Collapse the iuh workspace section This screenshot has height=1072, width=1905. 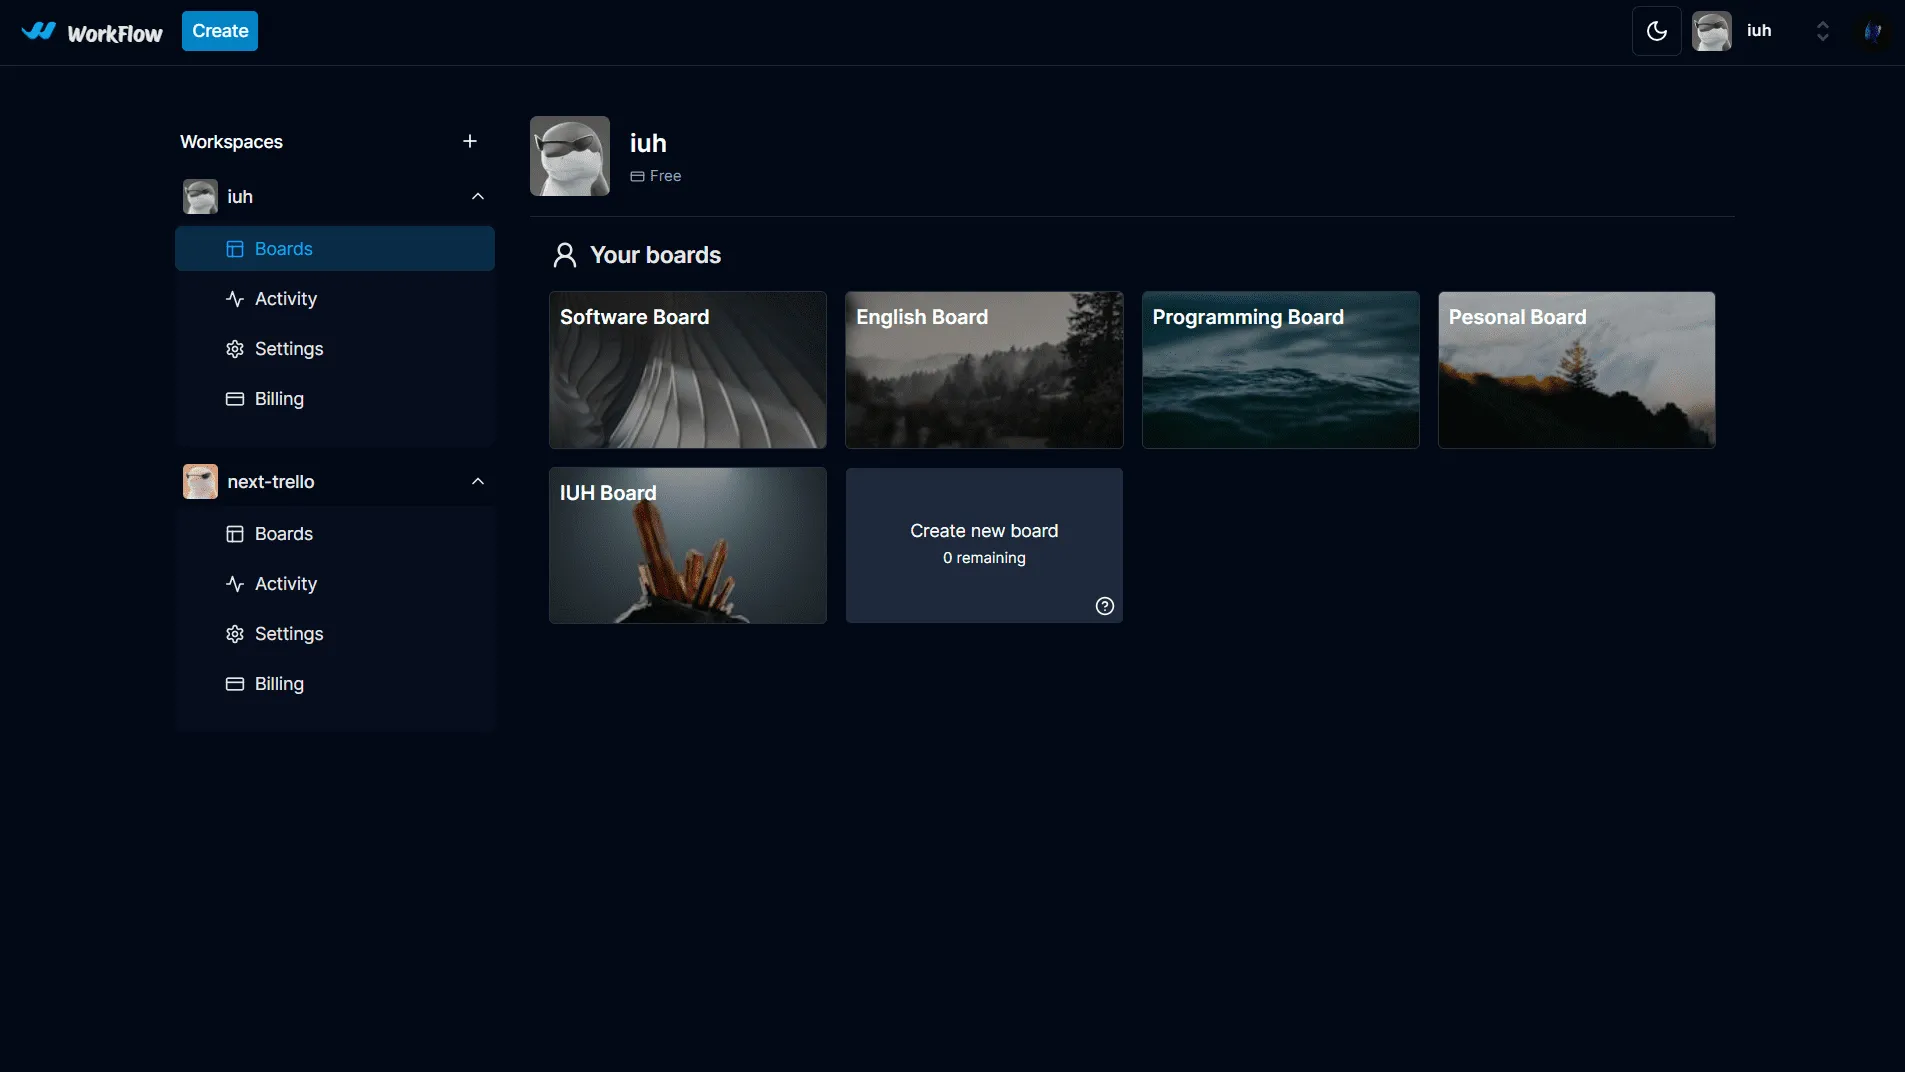[x=478, y=197]
